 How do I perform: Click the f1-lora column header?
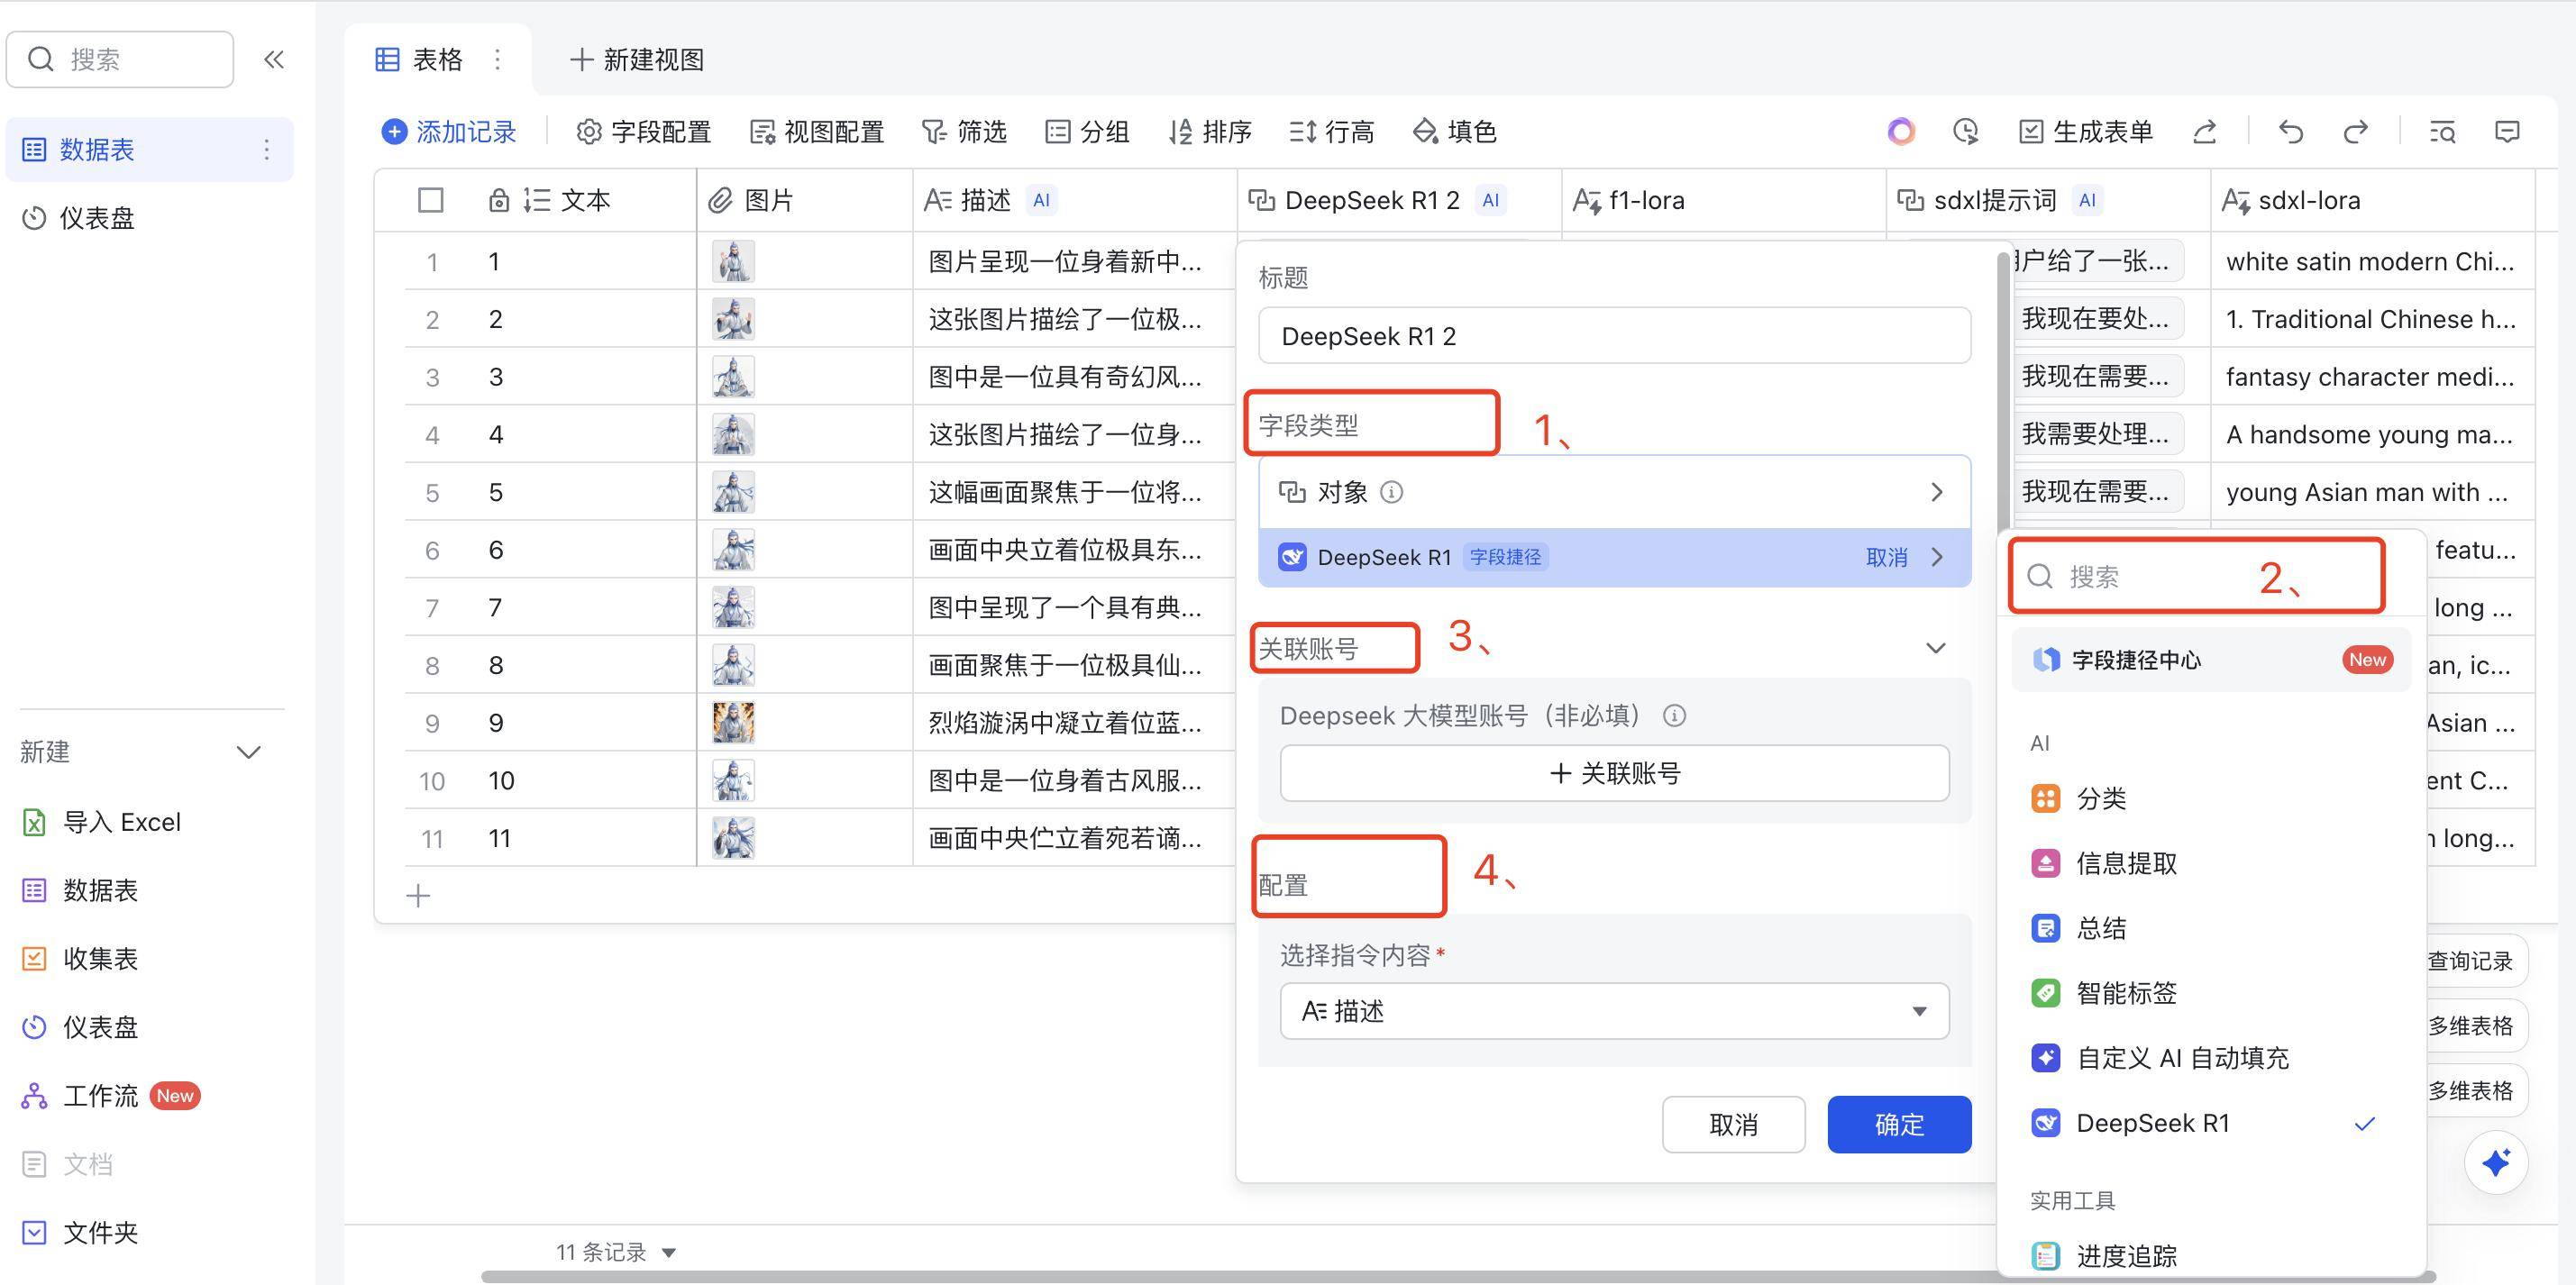[x=1723, y=200]
